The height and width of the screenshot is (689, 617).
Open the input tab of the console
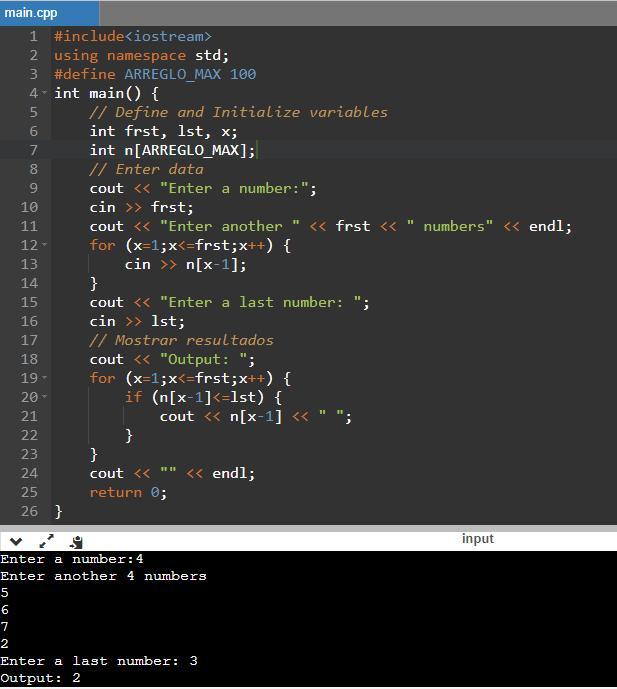point(478,539)
